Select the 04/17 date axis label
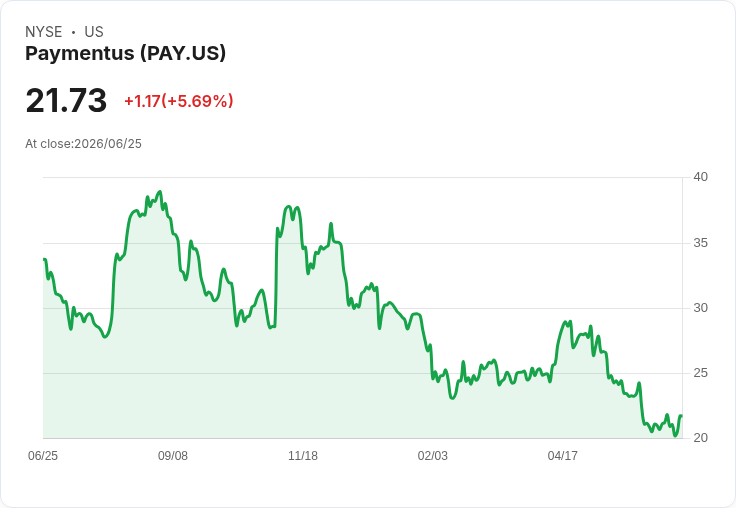Viewport: 736px width, 508px height. (563, 455)
